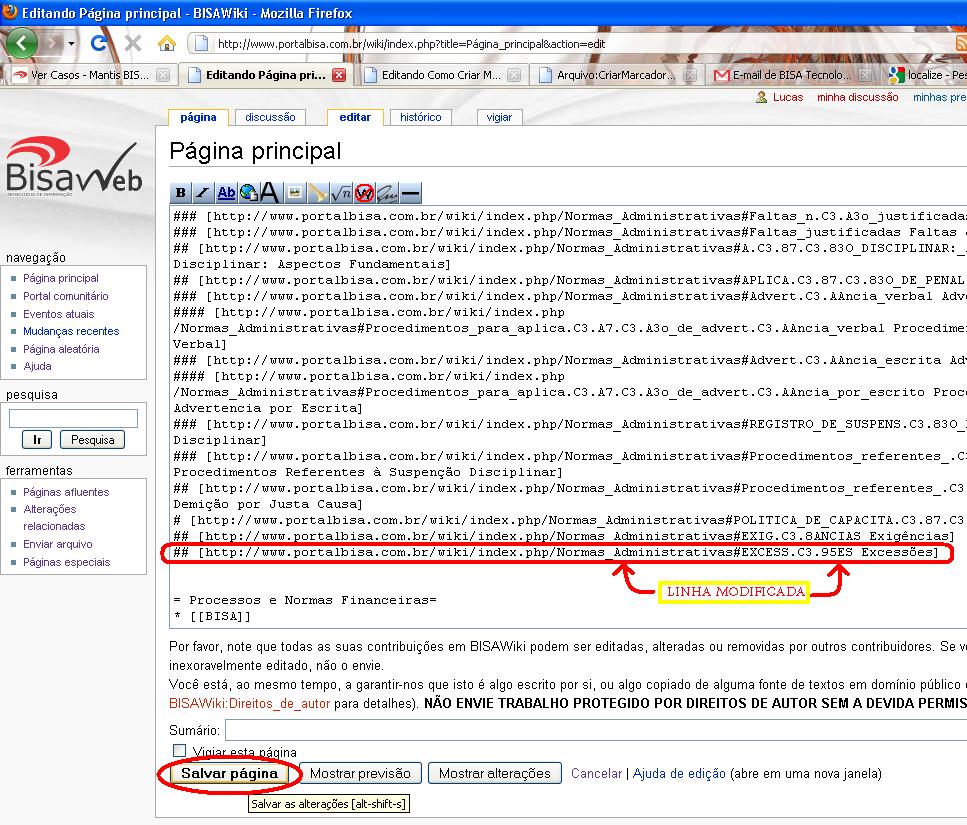Insert internal link with Ab icon
Screen dimensions: 967x825
click(226, 193)
